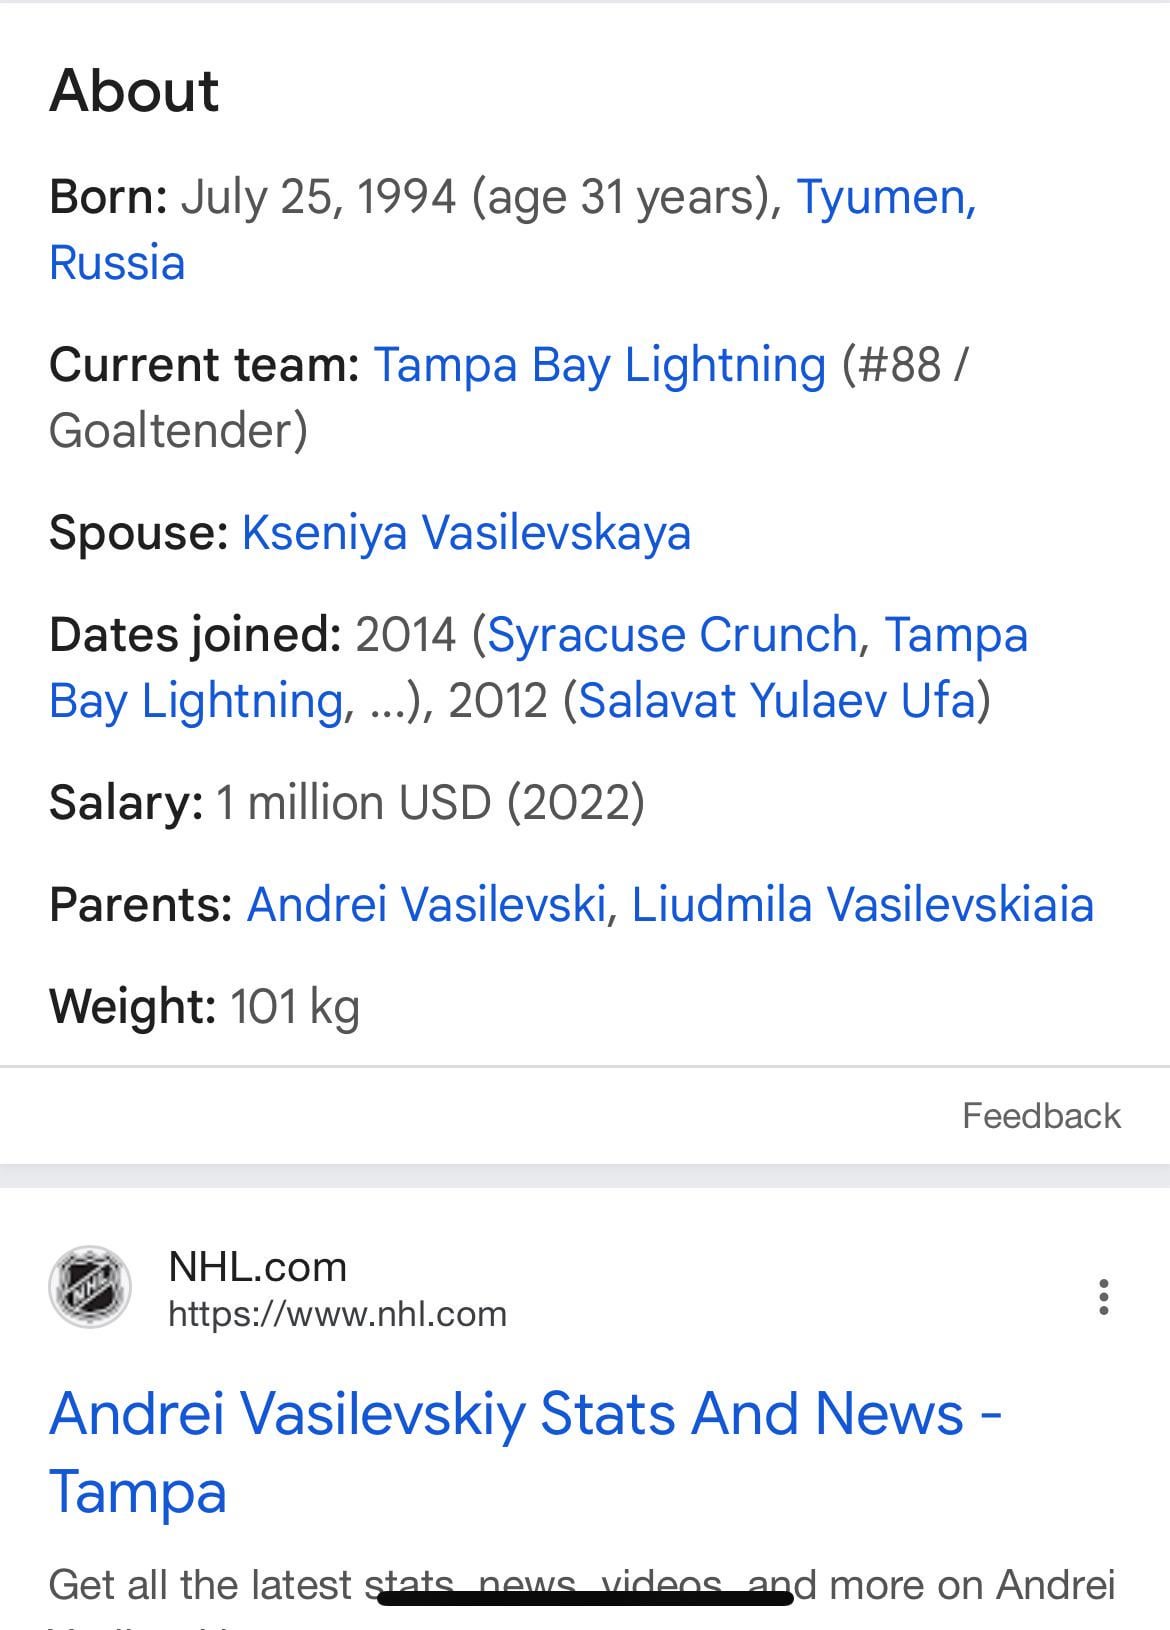Open the Salavat Yulaev Ufa link

776,701
